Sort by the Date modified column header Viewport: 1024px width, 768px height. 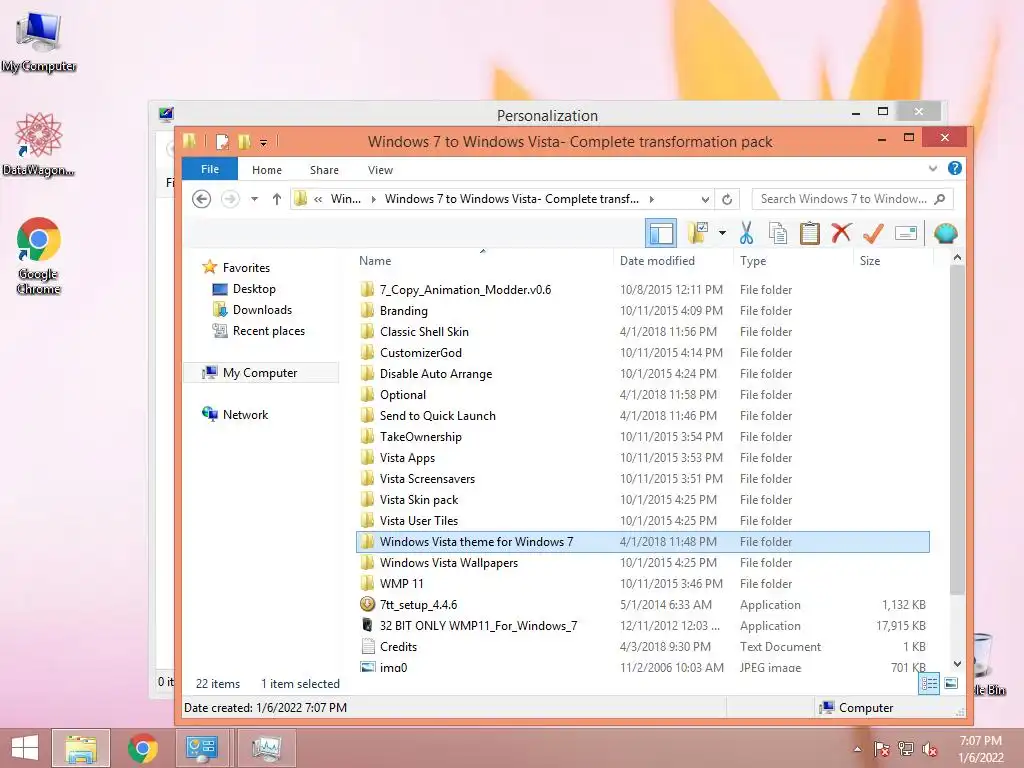tap(657, 261)
